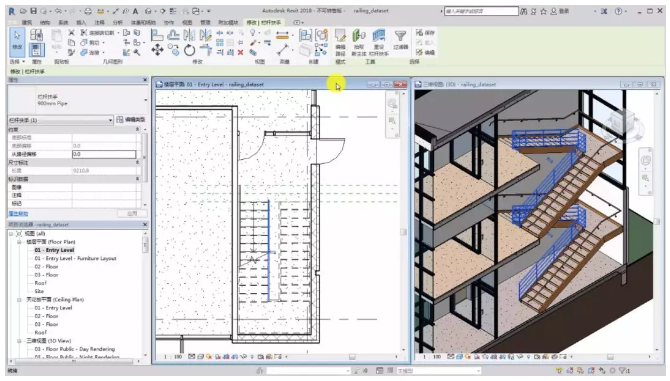Open the Architecture ribbon tab
670x381 pixels.
click(27, 22)
